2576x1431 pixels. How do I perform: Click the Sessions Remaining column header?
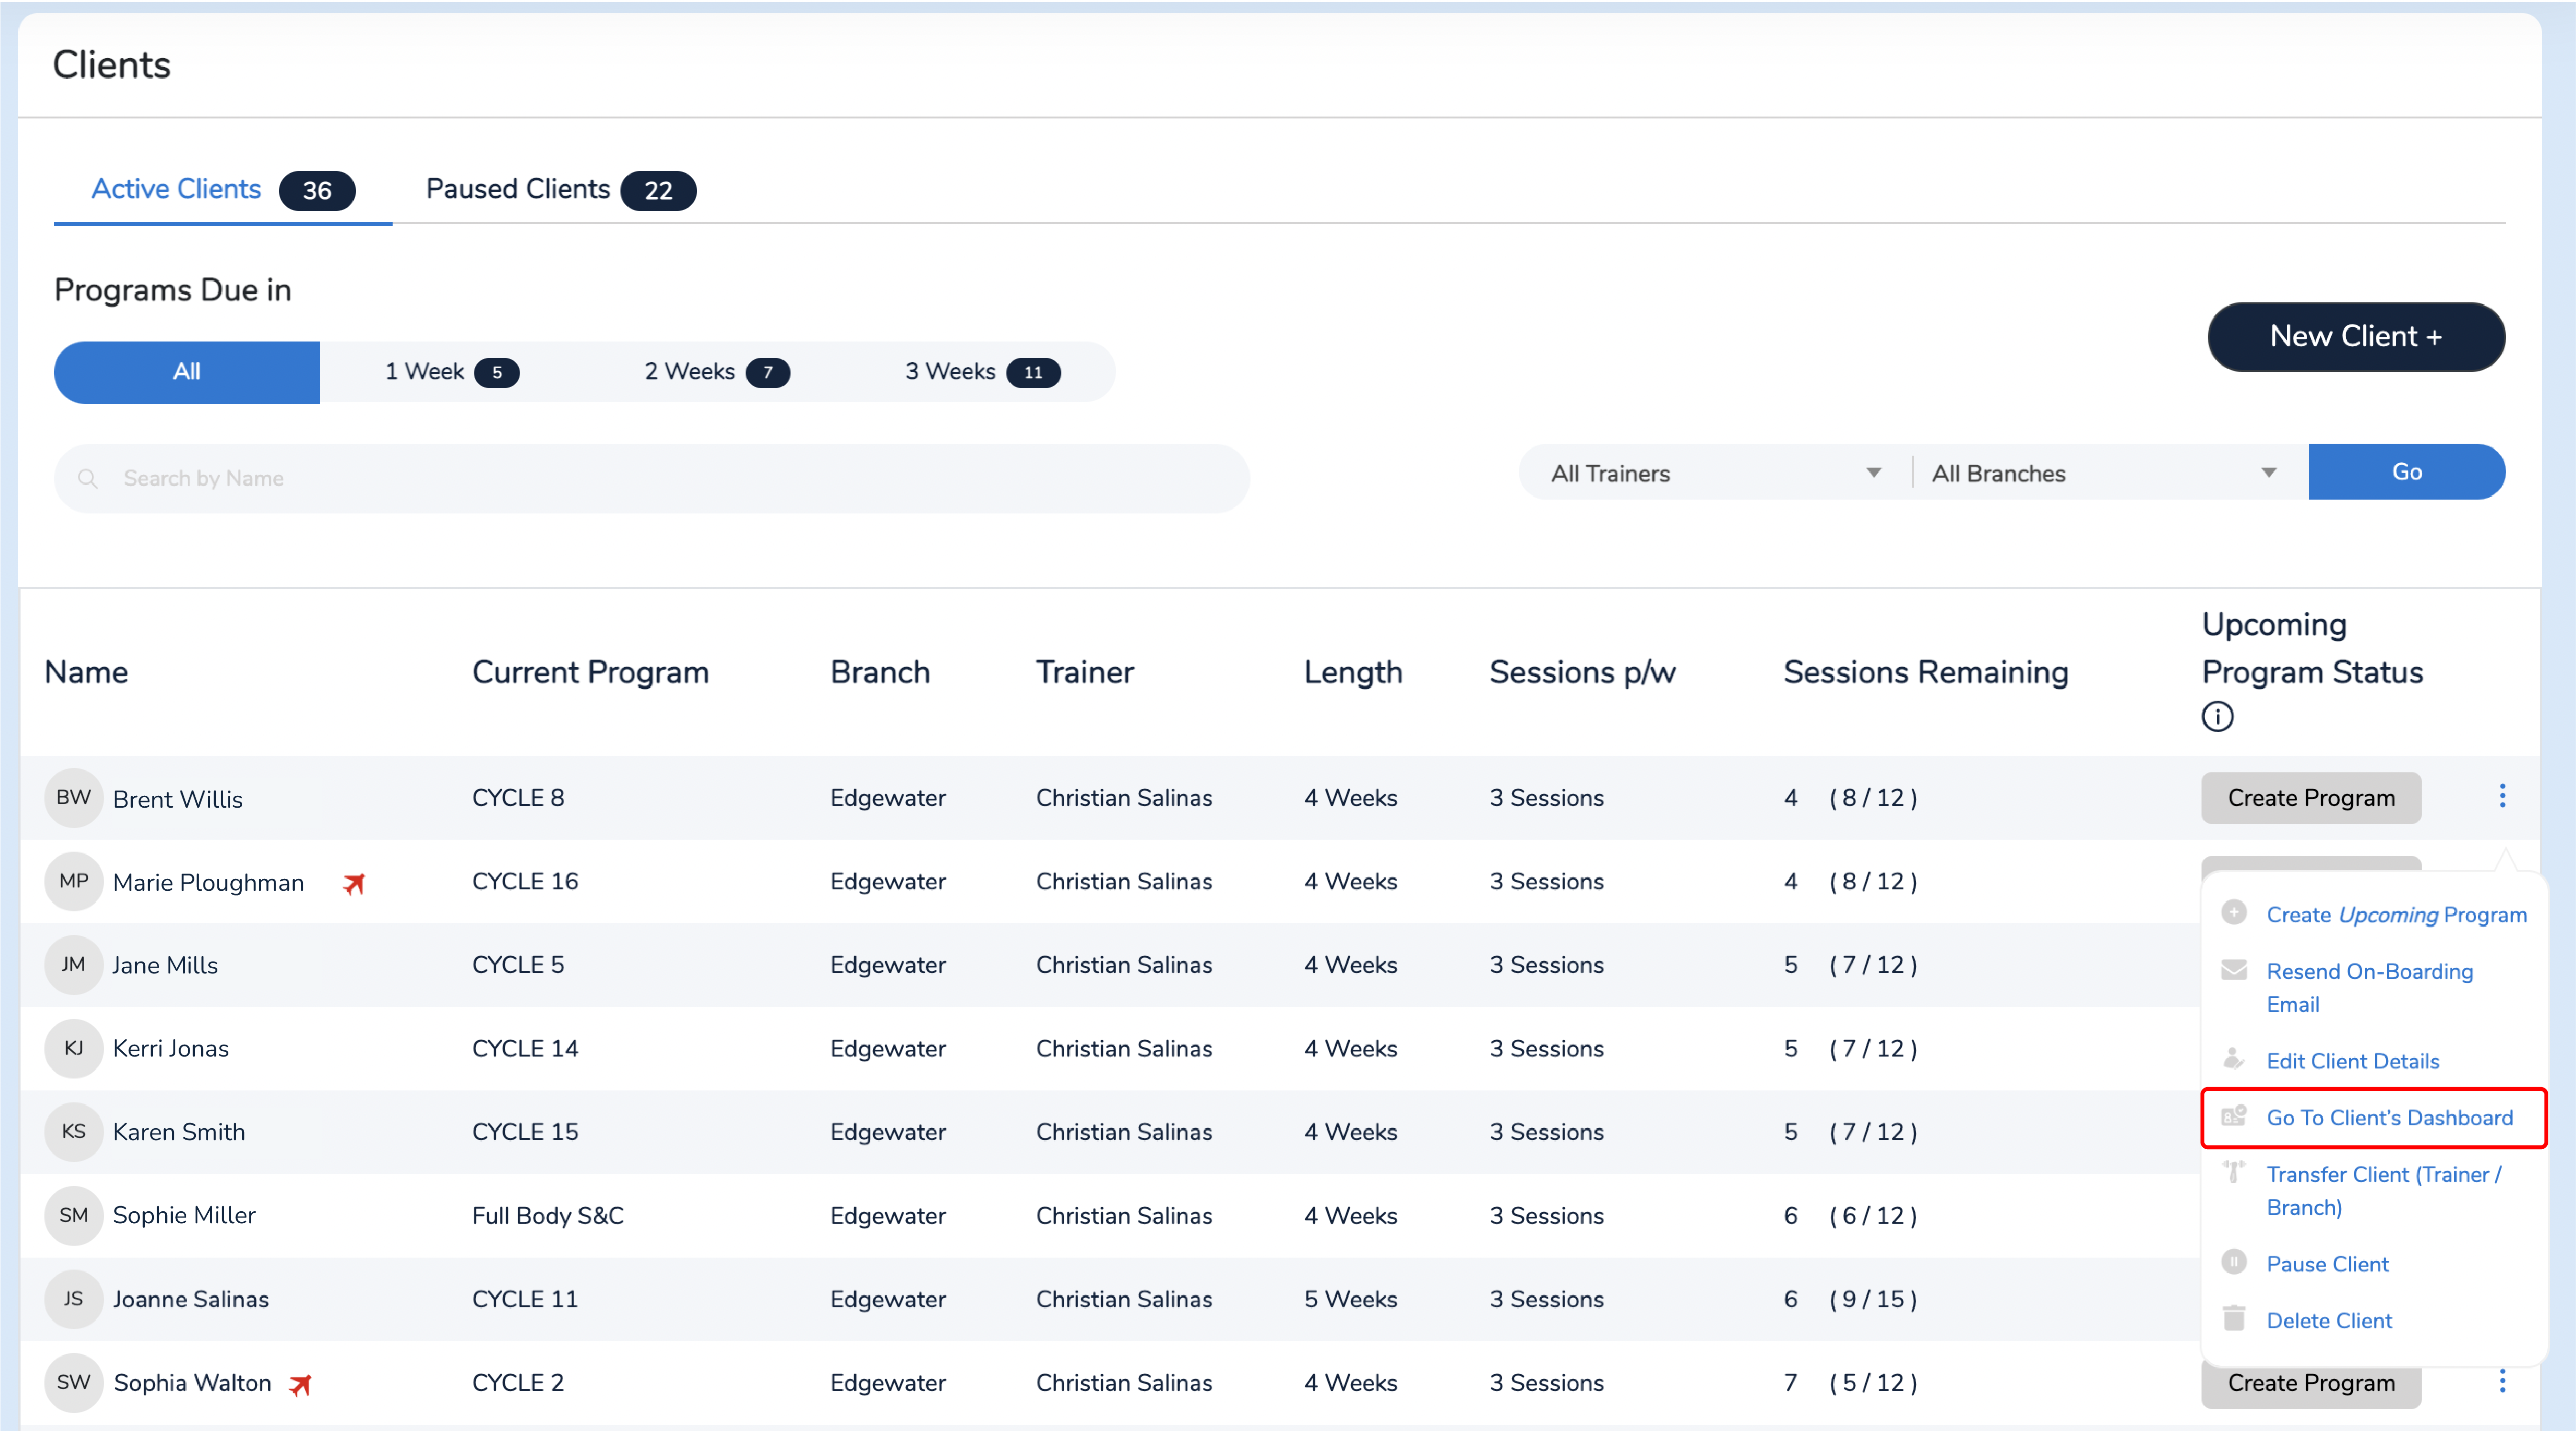point(1925,672)
